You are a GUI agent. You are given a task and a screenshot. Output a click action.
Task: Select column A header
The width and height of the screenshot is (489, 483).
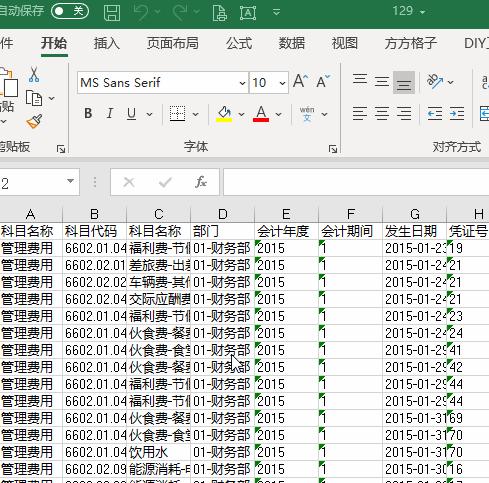[31, 214]
